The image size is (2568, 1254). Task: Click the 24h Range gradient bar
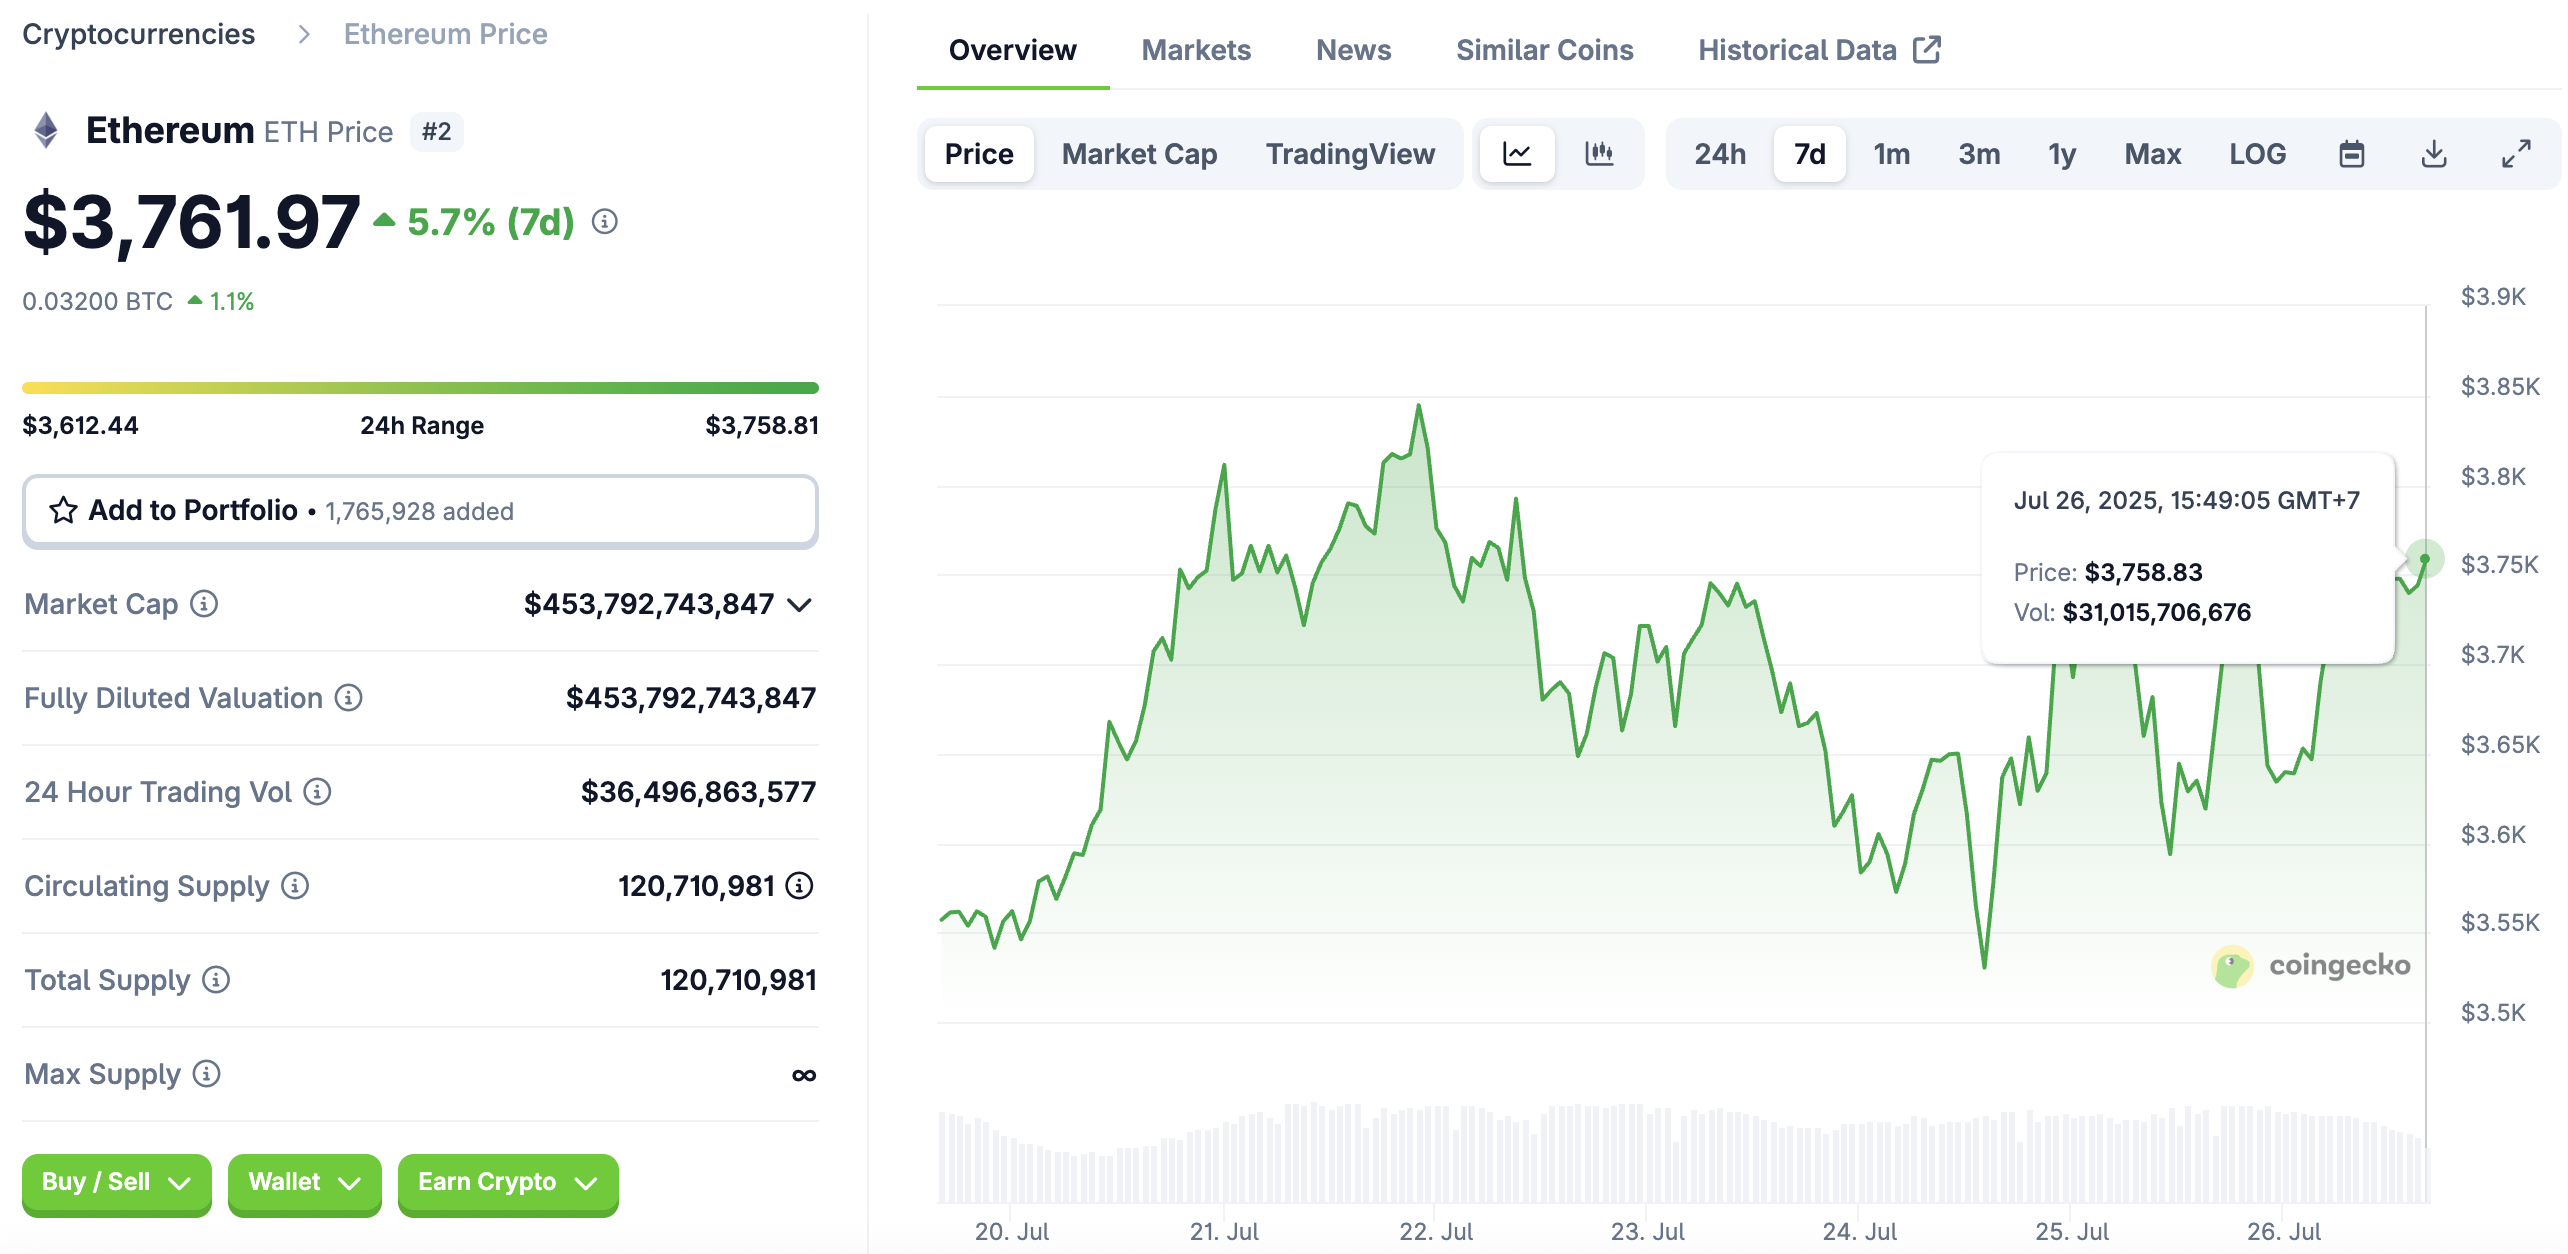click(421, 386)
